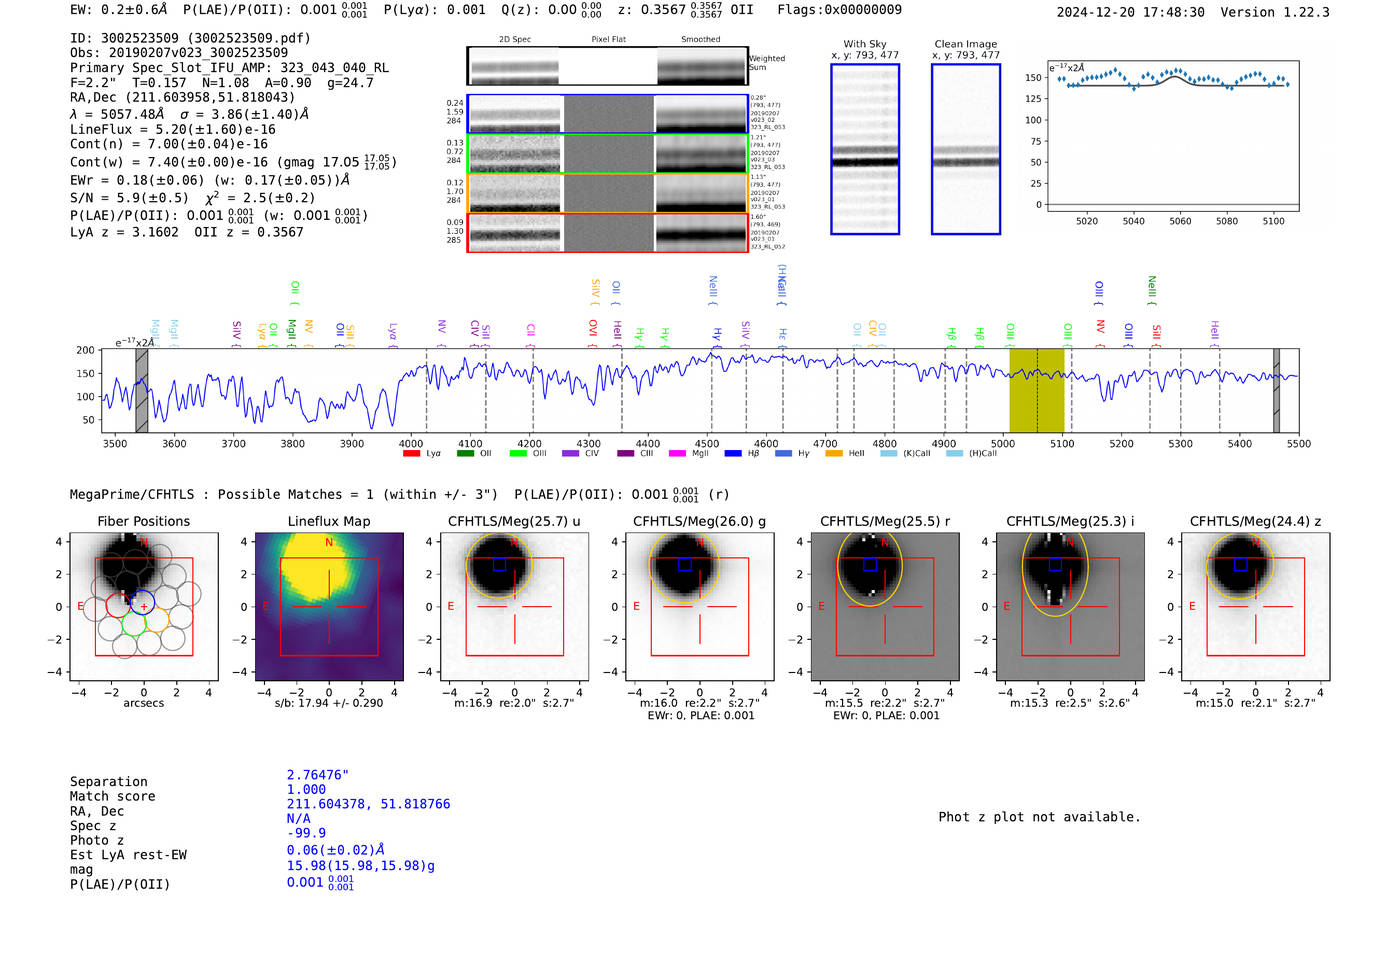This screenshot has height=953, width=1400.
Task: Click the Cont(w) = 7.40(±0.00)e-16 line
Action: (x=233, y=162)
